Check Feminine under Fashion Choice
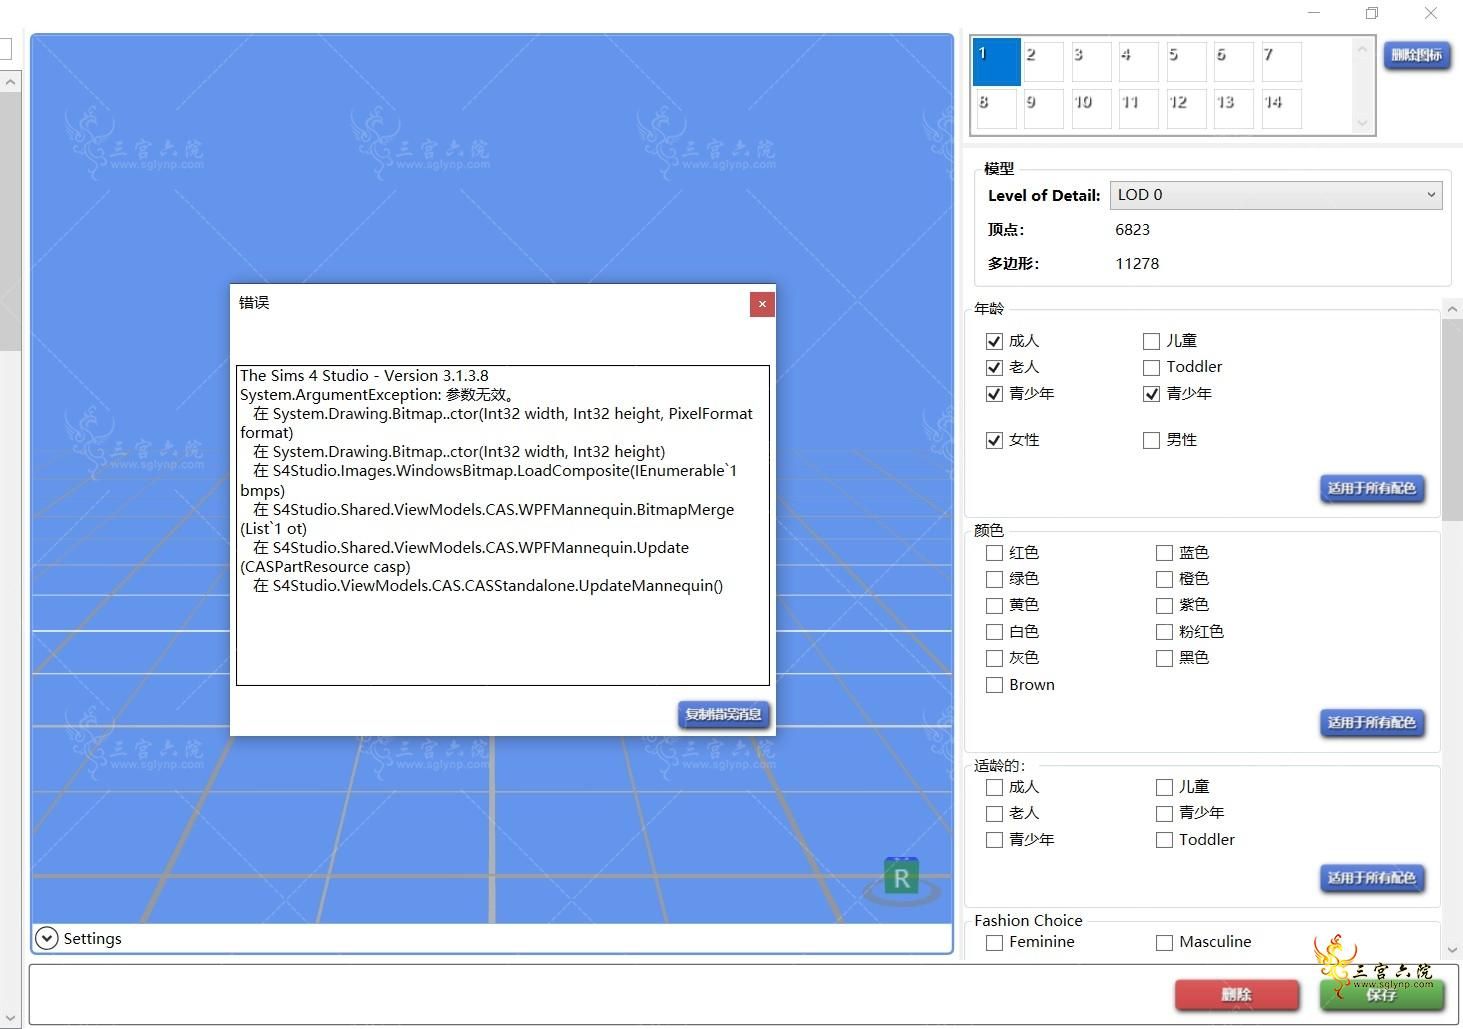Image resolution: width=1463 pixels, height=1029 pixels. [x=994, y=942]
